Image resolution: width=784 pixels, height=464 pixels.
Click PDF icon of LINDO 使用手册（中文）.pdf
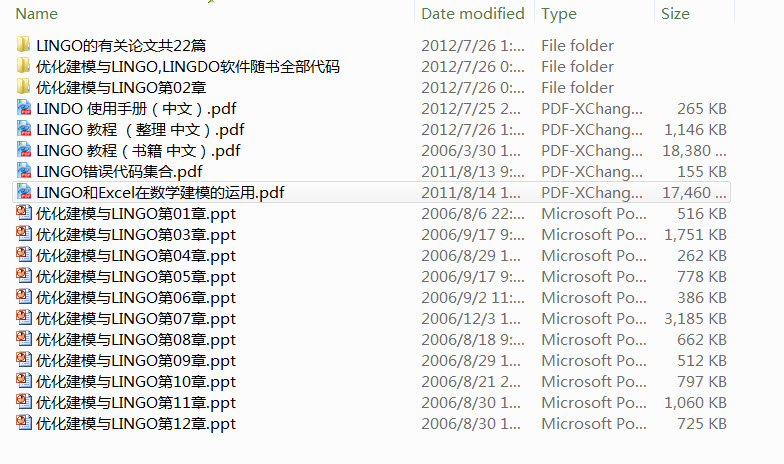(24, 108)
